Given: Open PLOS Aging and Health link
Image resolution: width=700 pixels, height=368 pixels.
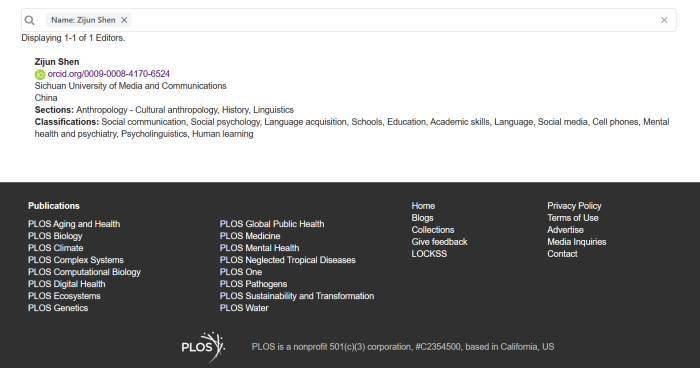Looking at the screenshot, I should (x=74, y=224).
